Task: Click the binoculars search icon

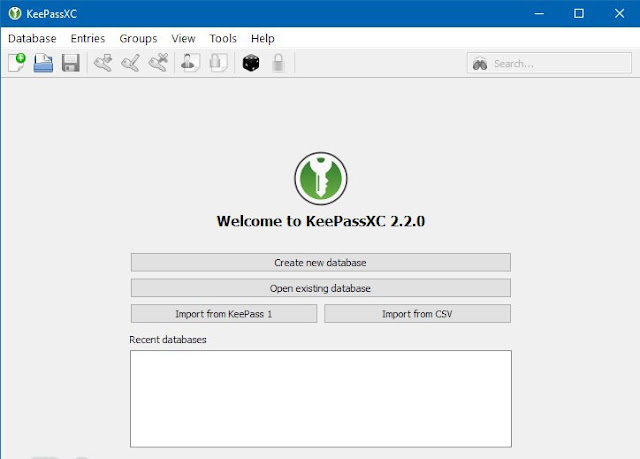Action: pos(480,64)
